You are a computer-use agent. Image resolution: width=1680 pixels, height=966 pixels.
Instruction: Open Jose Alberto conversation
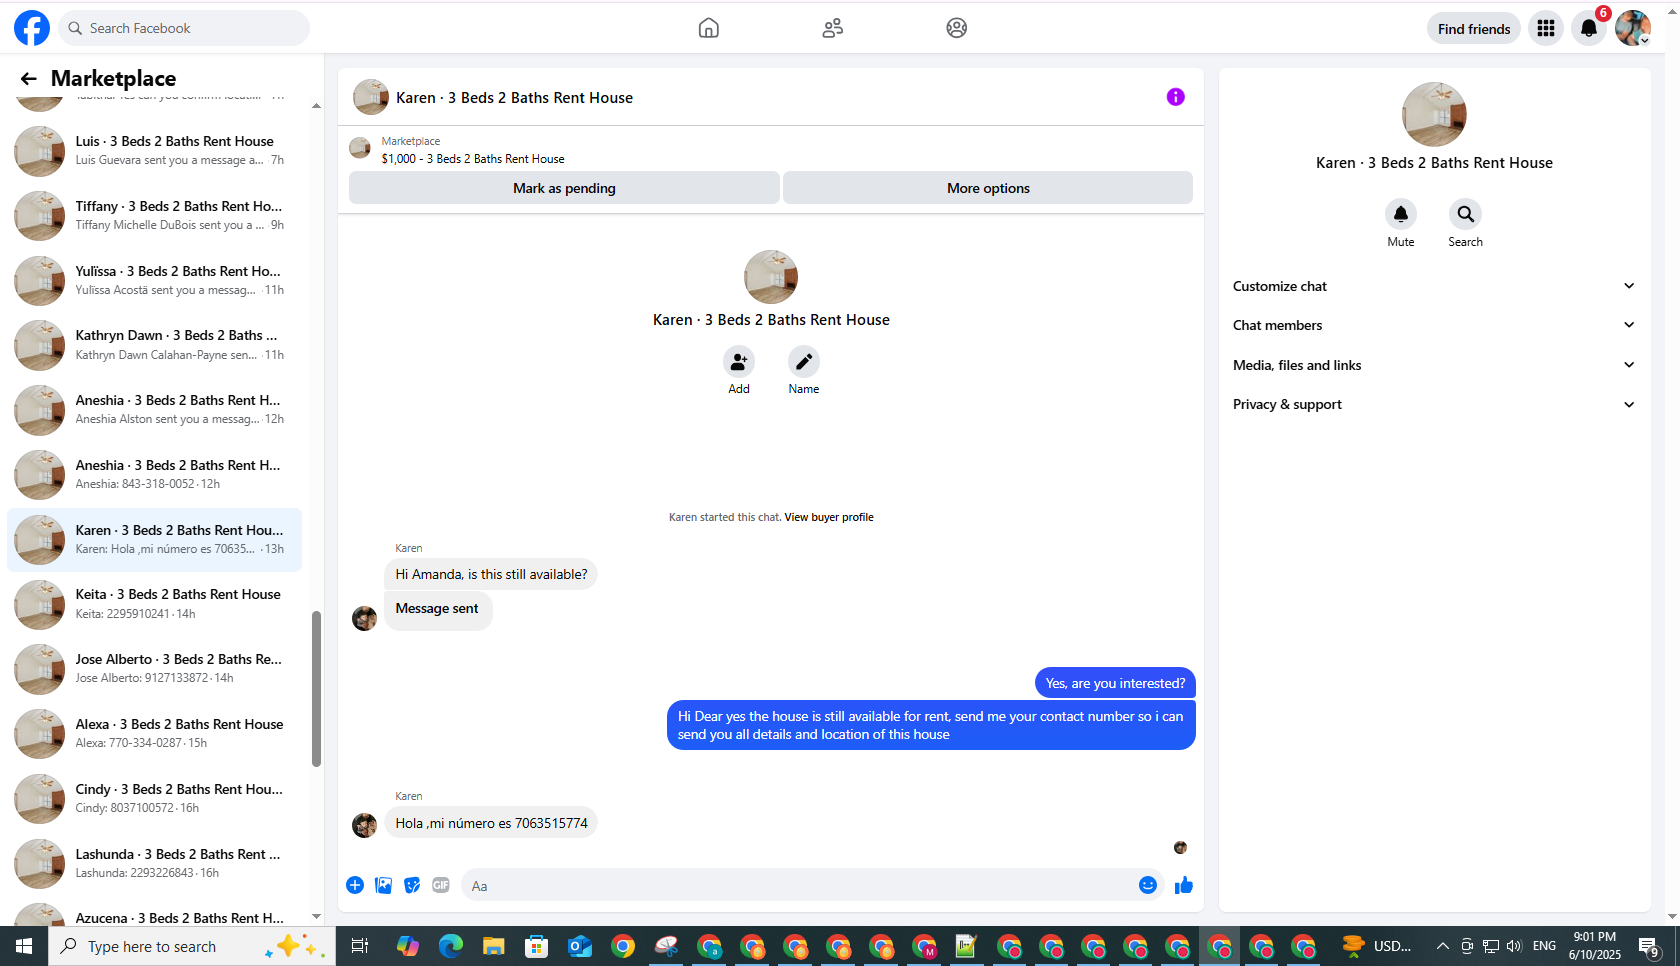click(x=155, y=668)
